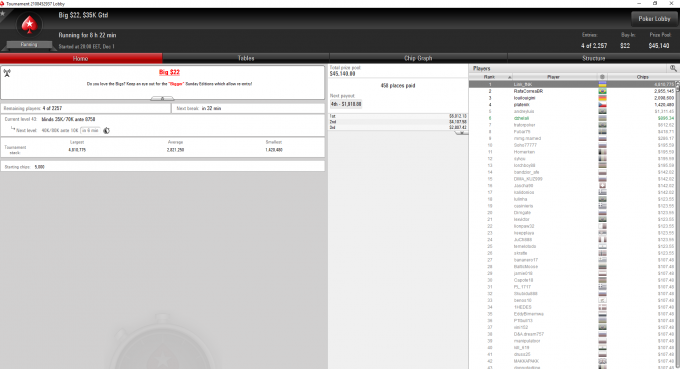Open the Chip Graph tab
Viewport: 680px width, 369px height.
[418, 58]
